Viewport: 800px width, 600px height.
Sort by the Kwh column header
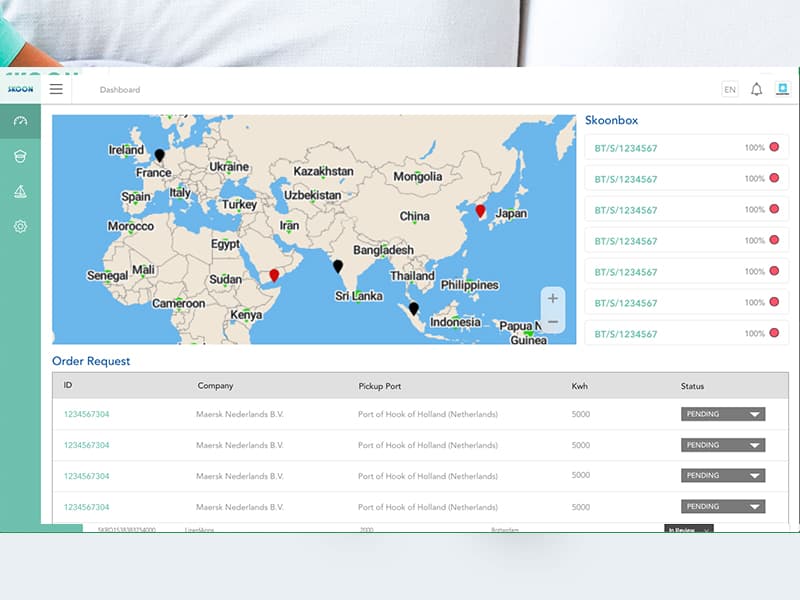[580, 386]
